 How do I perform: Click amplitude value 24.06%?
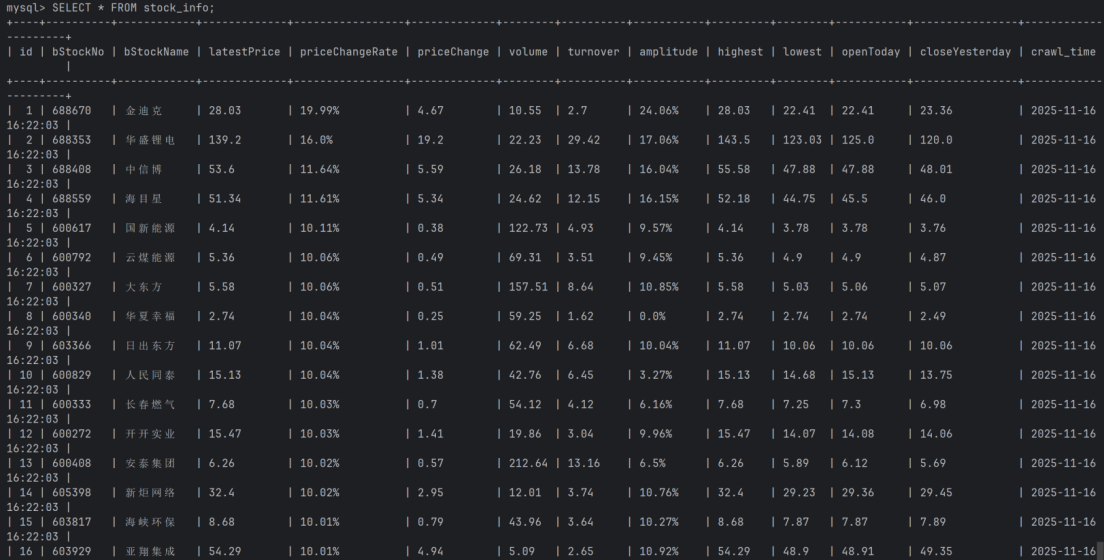click(x=659, y=111)
